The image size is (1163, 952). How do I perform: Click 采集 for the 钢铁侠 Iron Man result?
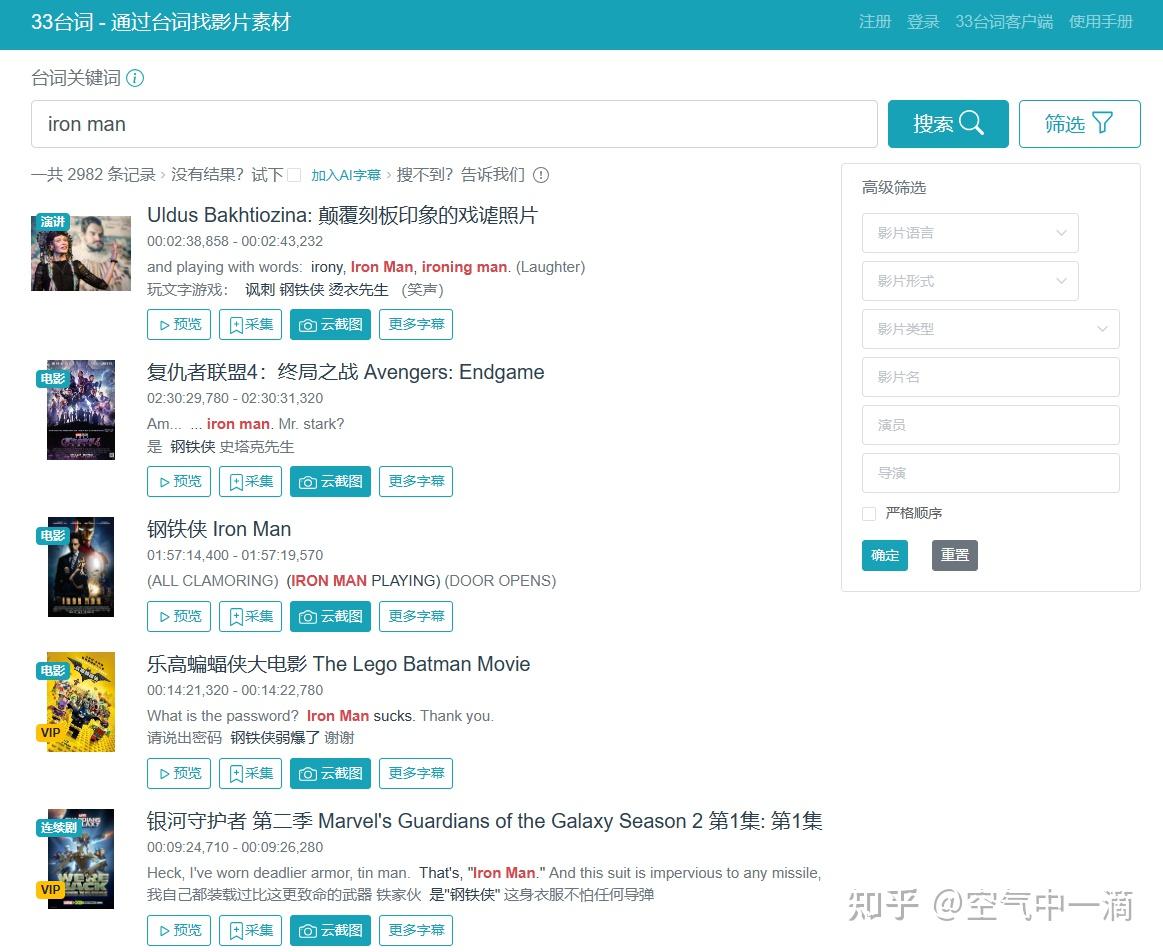pyautogui.click(x=251, y=617)
